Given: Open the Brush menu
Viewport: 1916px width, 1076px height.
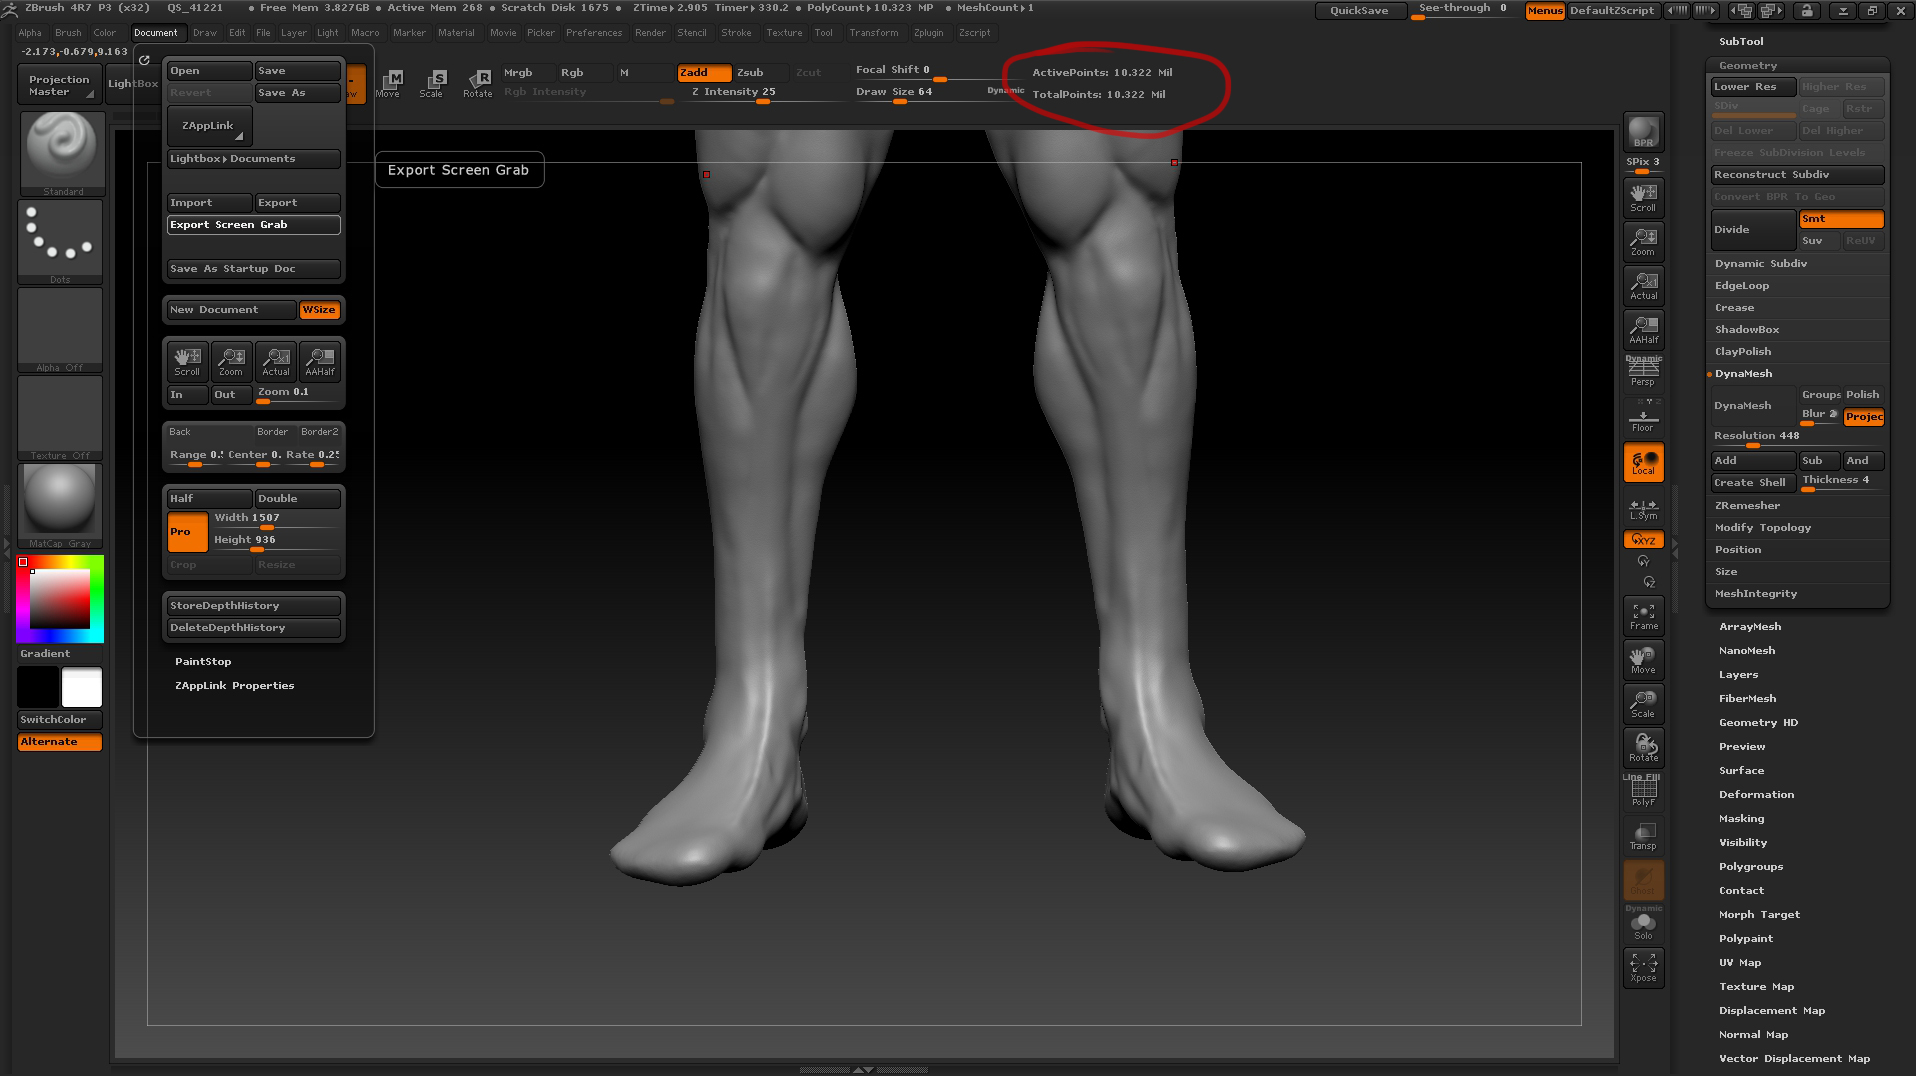Looking at the screenshot, I should tap(68, 33).
